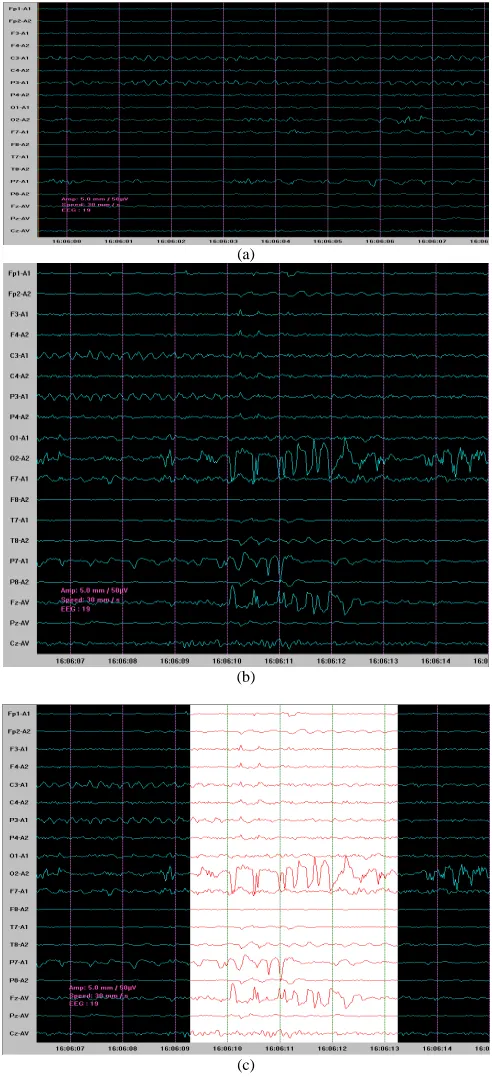Click the Speed: 30 mm / s text in panel (b)
Image resolution: width=492 pixels, height=1080 pixels.
88,601
